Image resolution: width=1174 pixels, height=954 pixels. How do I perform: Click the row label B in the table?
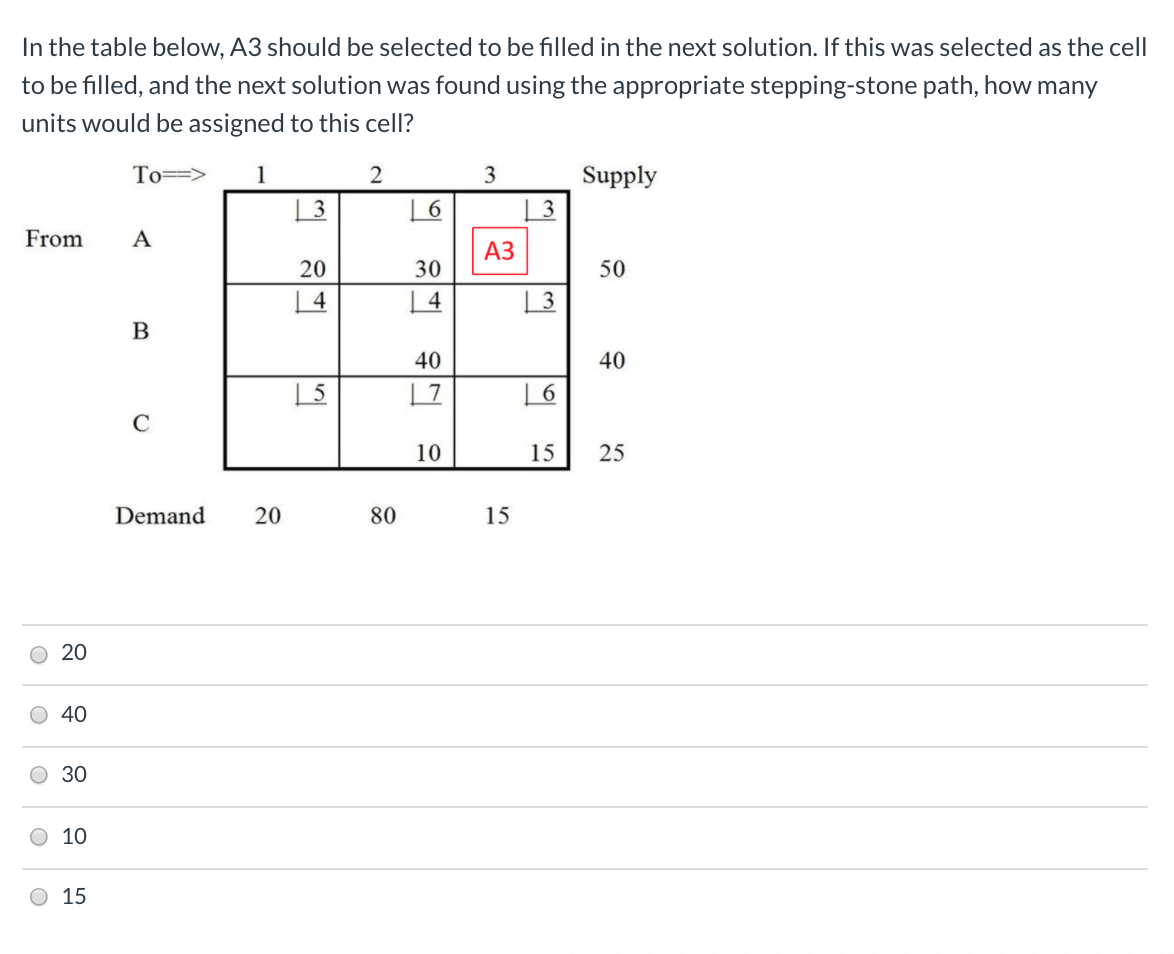[140, 332]
